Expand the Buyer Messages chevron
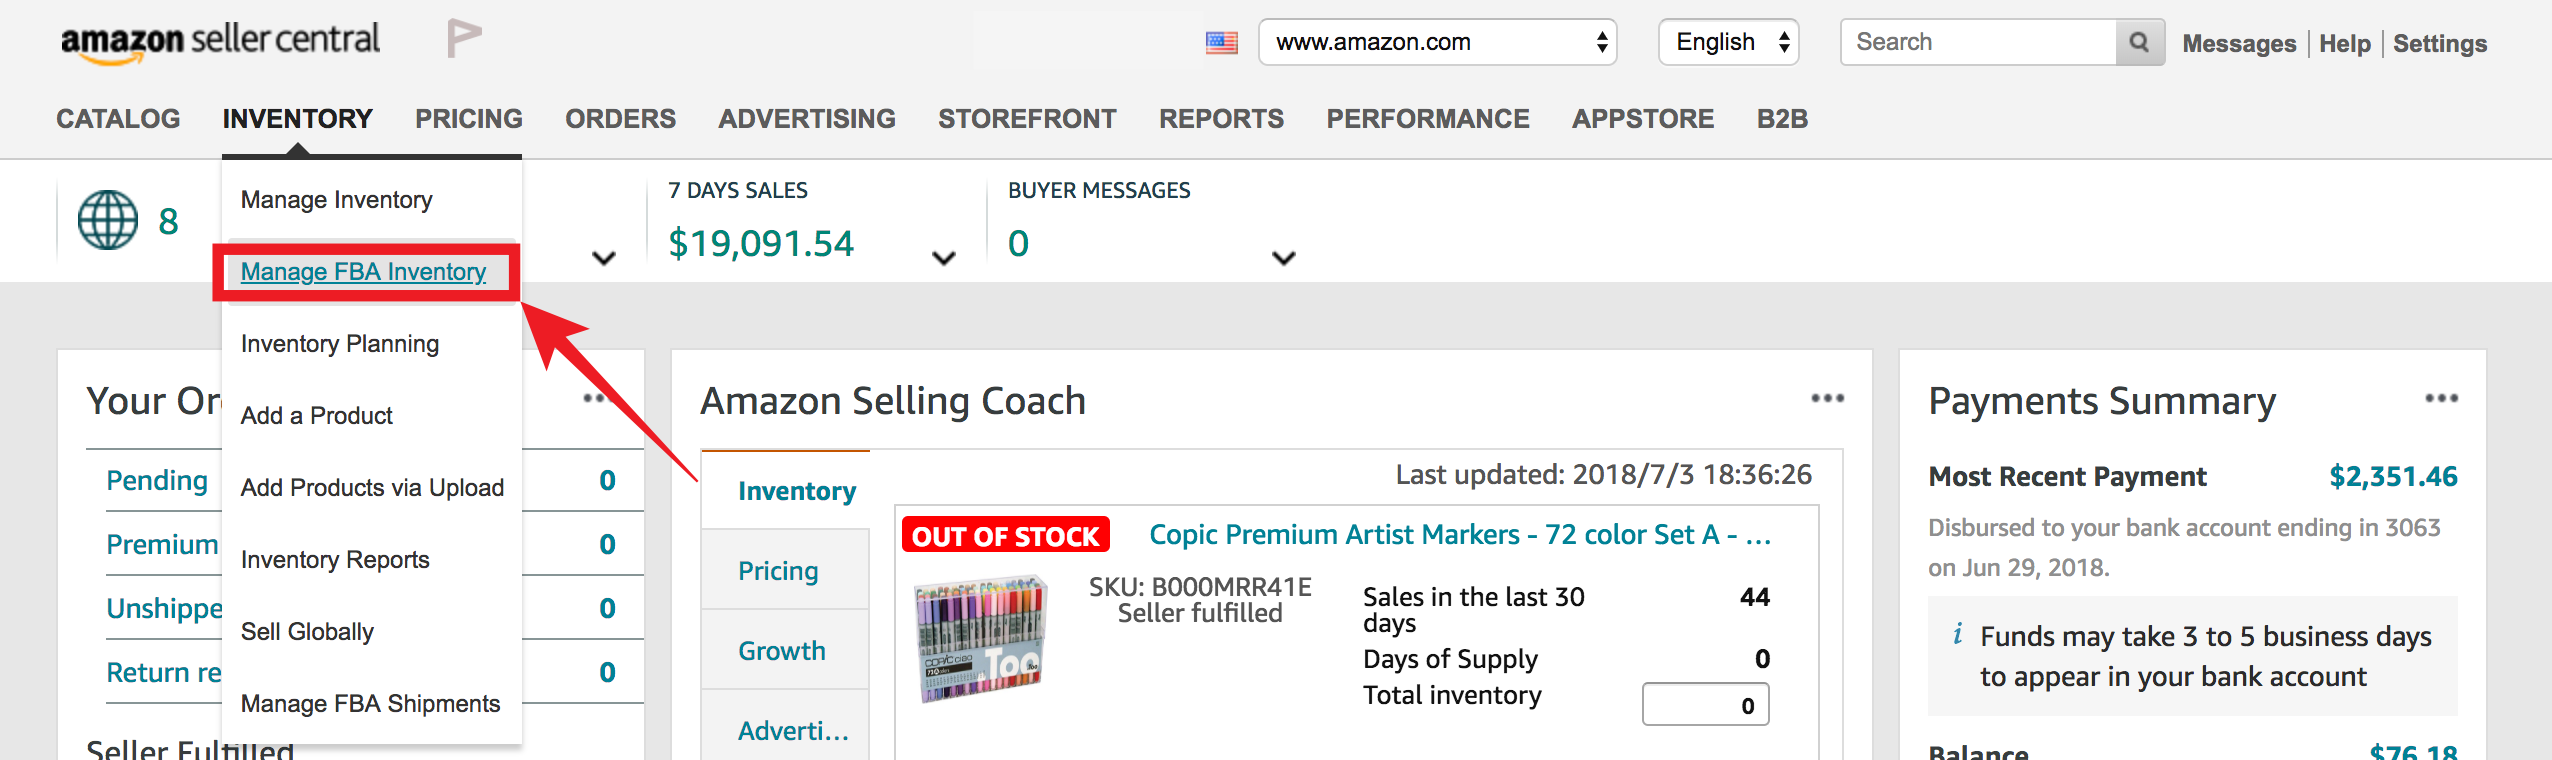Viewport: 2552px width, 760px height. coord(1283,258)
